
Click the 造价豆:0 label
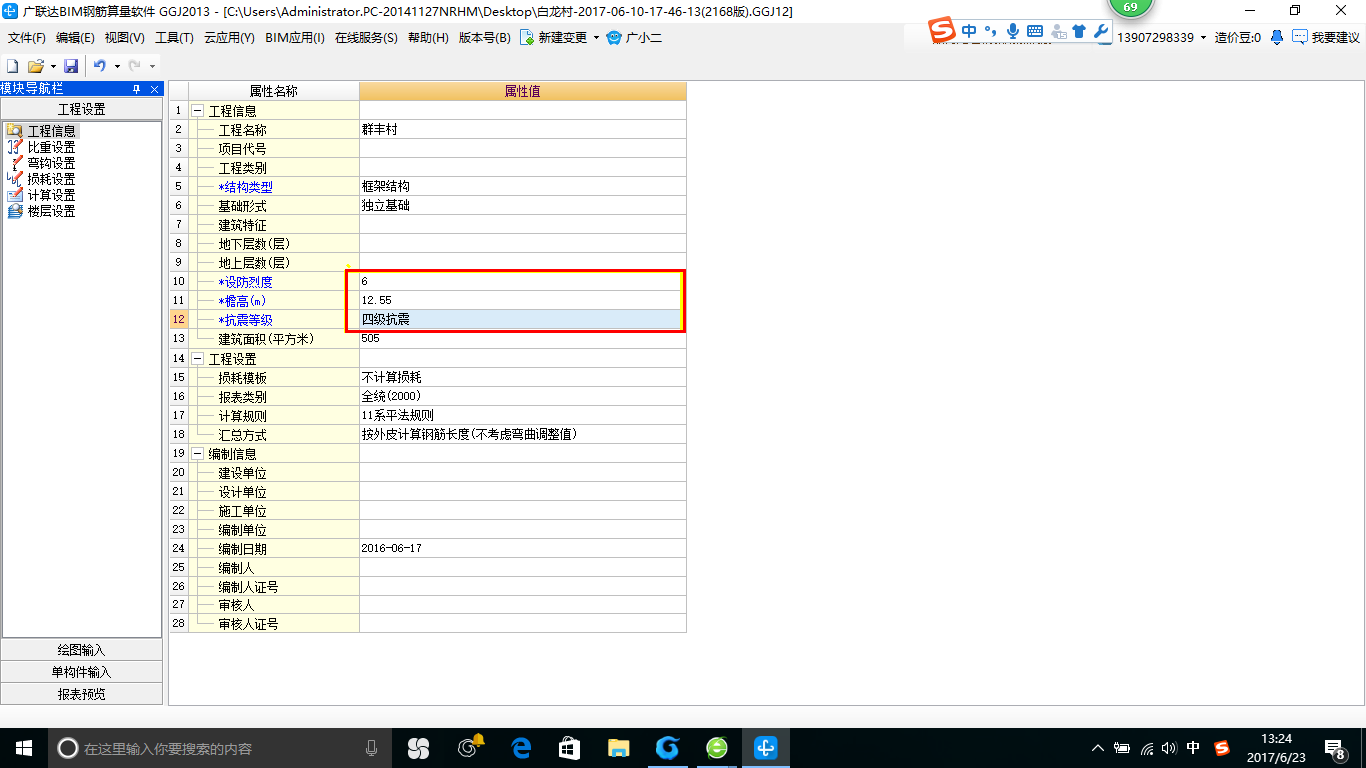point(1237,37)
